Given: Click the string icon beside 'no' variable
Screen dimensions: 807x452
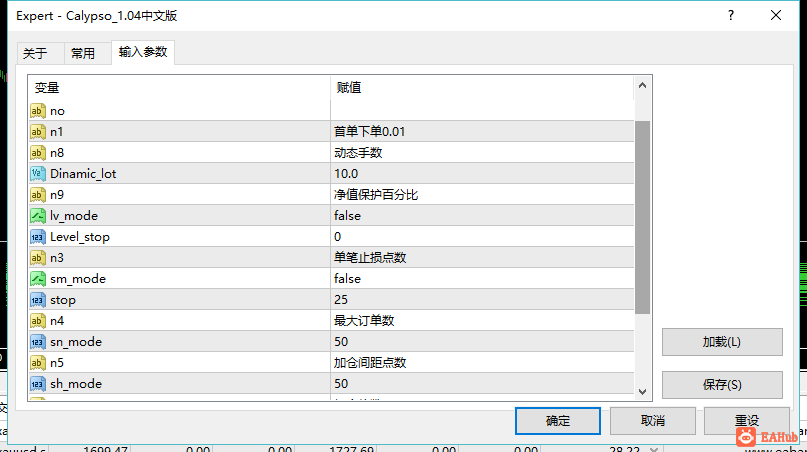Looking at the screenshot, I should pos(38,111).
